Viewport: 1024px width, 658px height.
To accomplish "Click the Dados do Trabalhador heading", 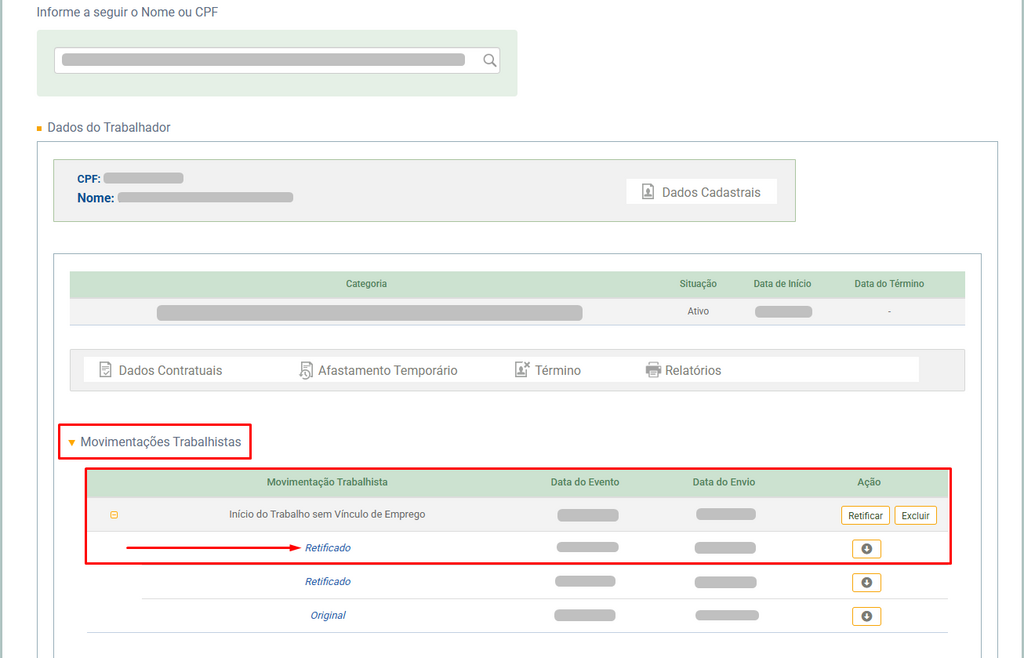I will tap(108, 128).
